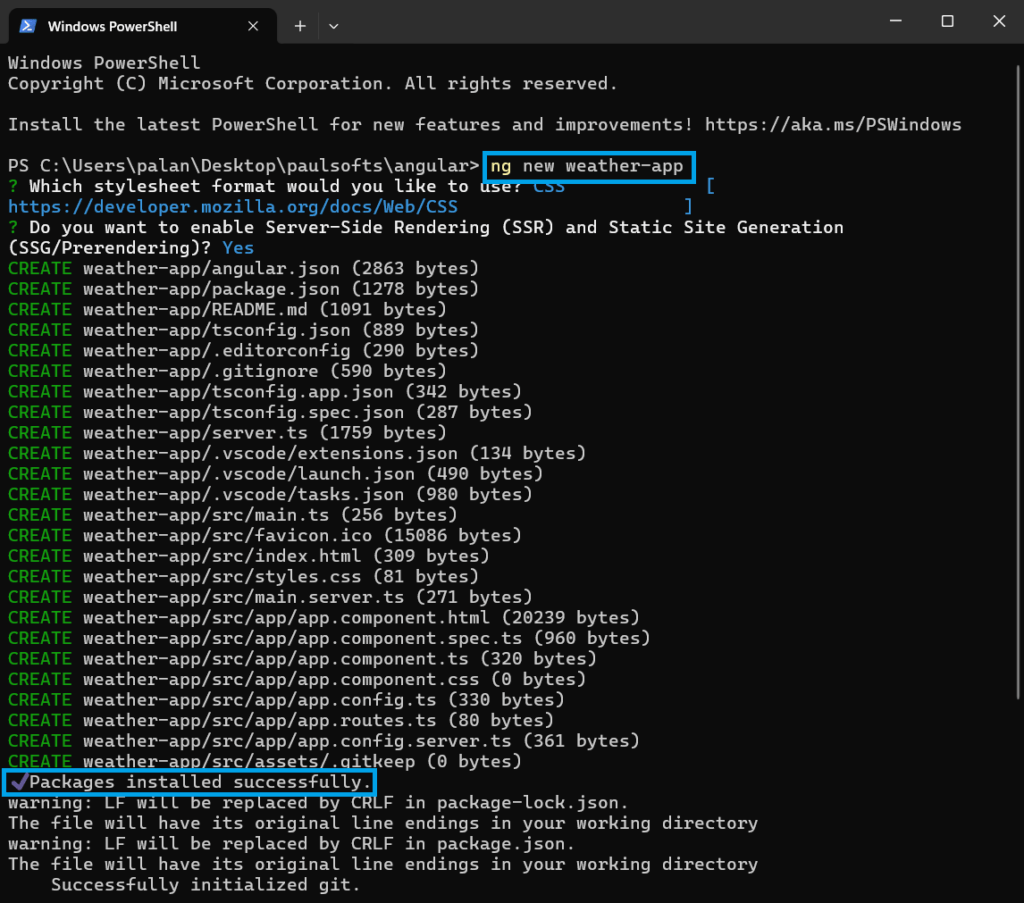
Task: Click the CRLF warning for package-lock.json
Action: point(318,803)
